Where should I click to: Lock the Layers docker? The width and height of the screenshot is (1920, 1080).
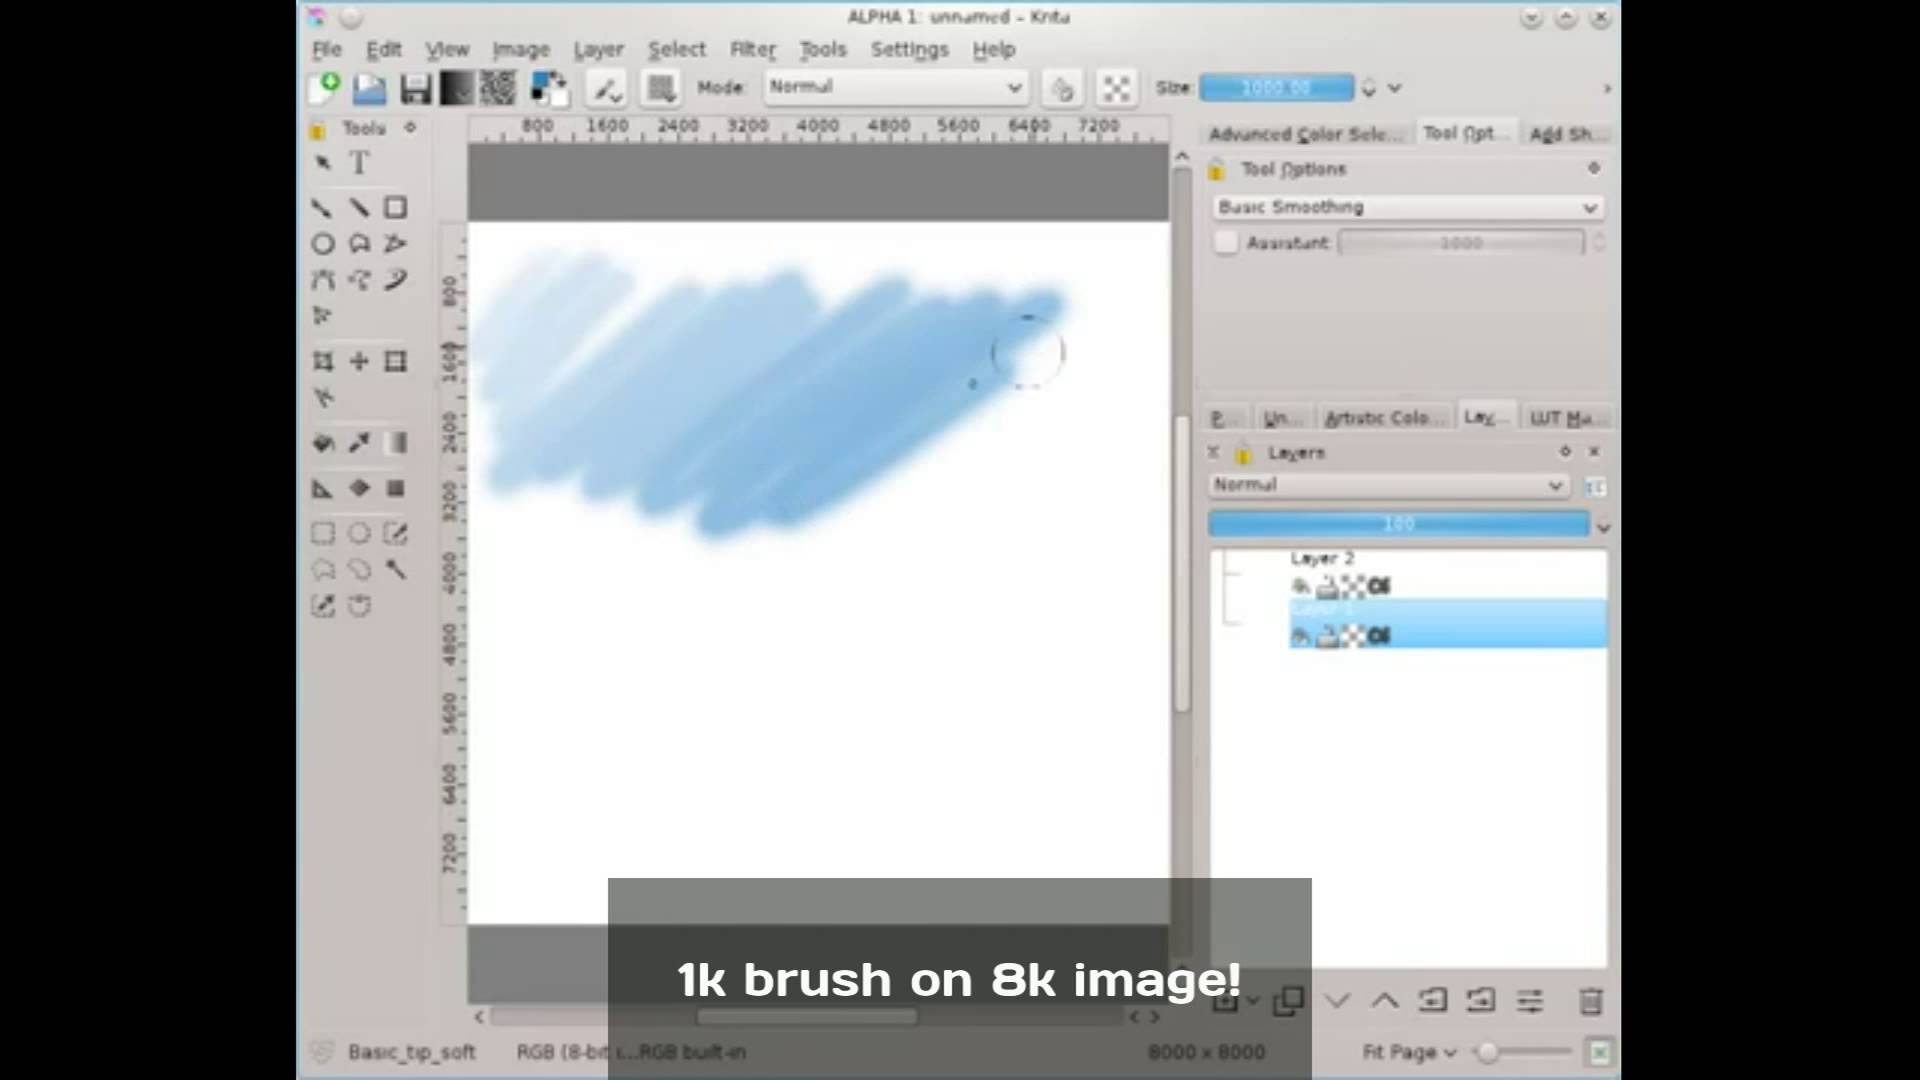(x=1243, y=454)
